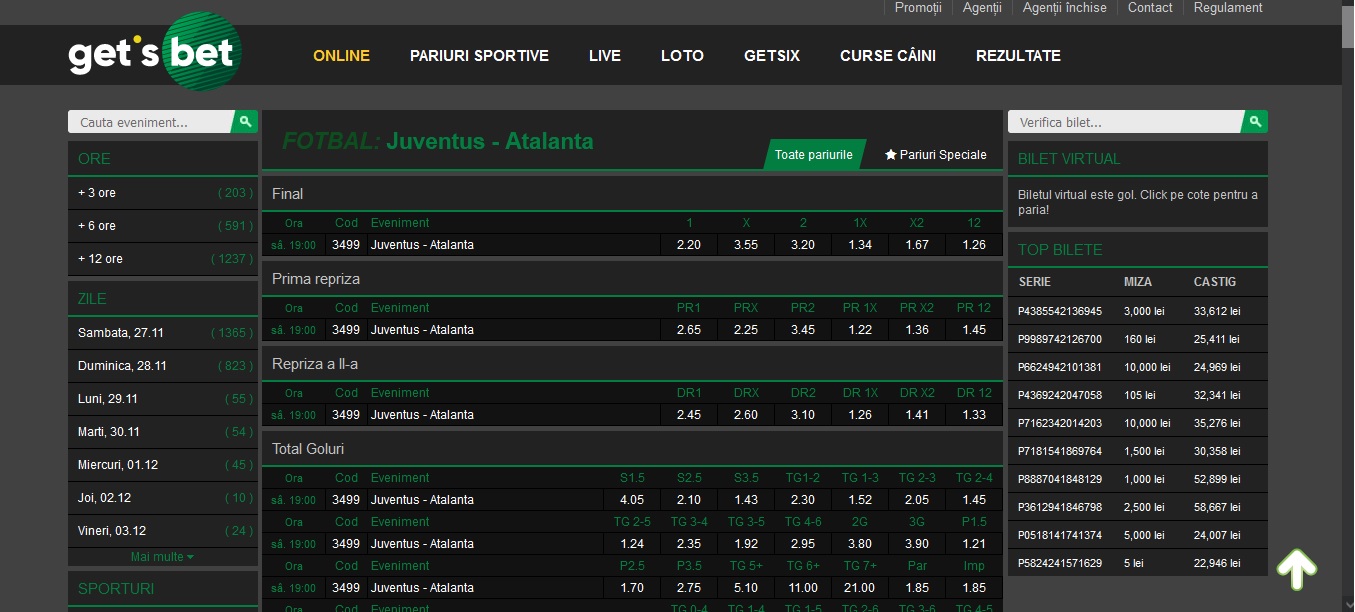
Task: Select Duminica, 28.11 day filter
Action: pyautogui.click(x=163, y=366)
